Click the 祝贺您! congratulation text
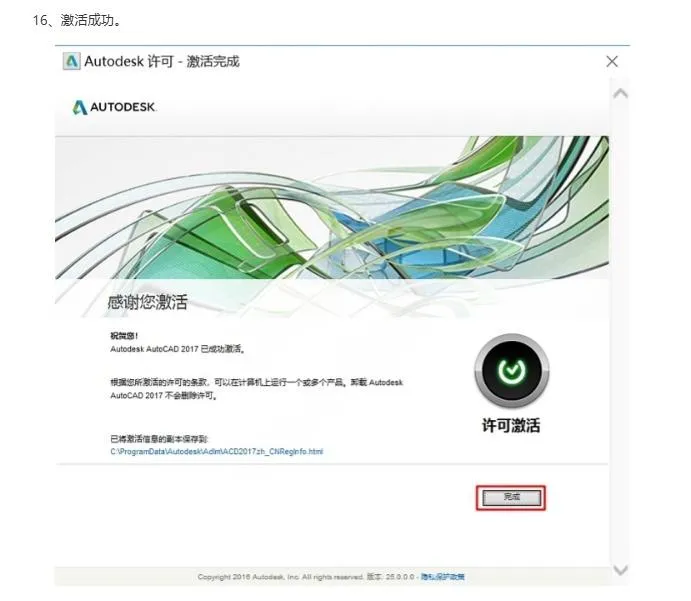Viewport: 691px width, 601px height. pyautogui.click(x=124, y=336)
